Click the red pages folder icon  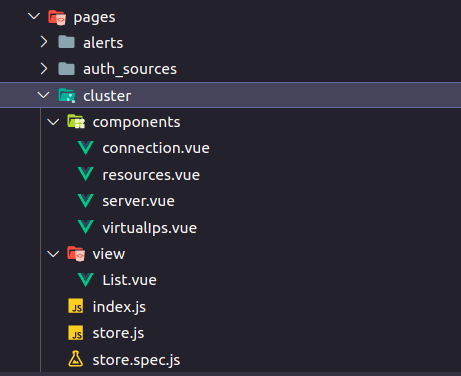(57, 17)
